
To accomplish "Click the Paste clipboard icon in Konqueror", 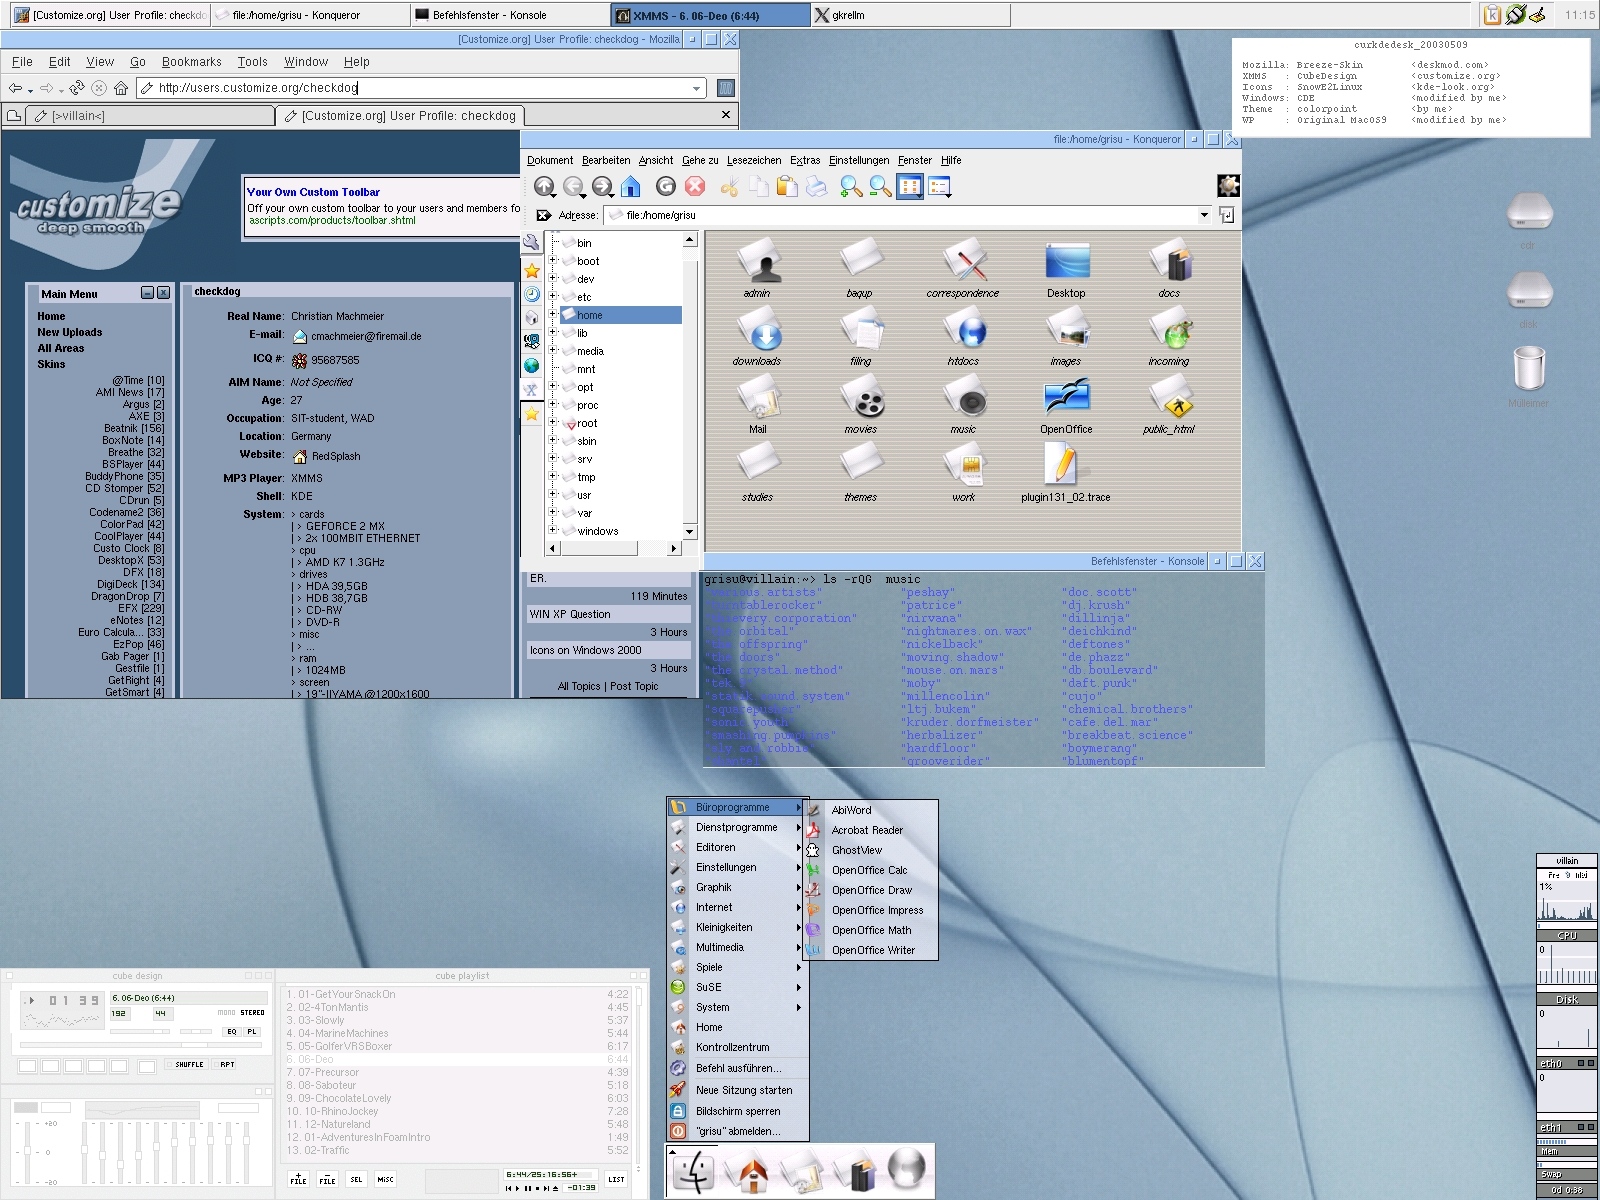I will (x=788, y=186).
